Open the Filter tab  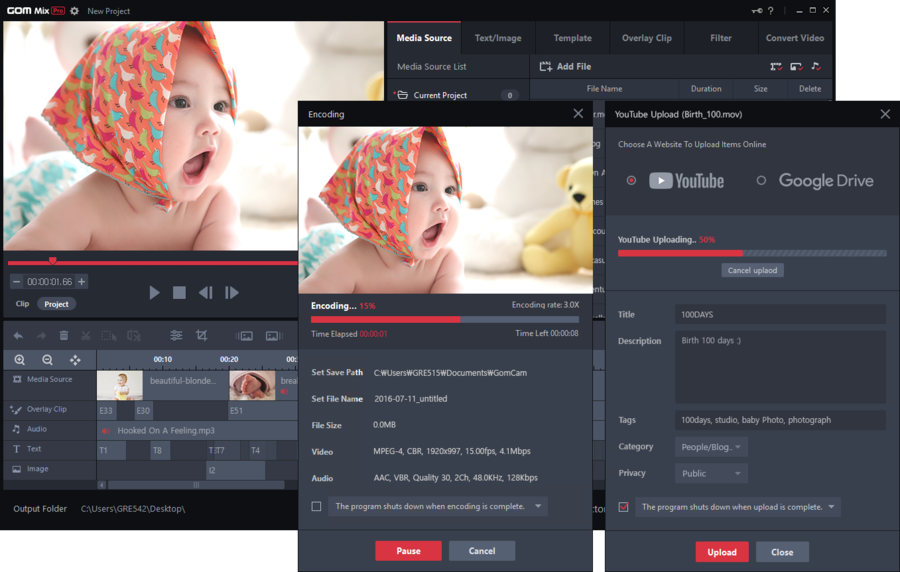(x=720, y=38)
